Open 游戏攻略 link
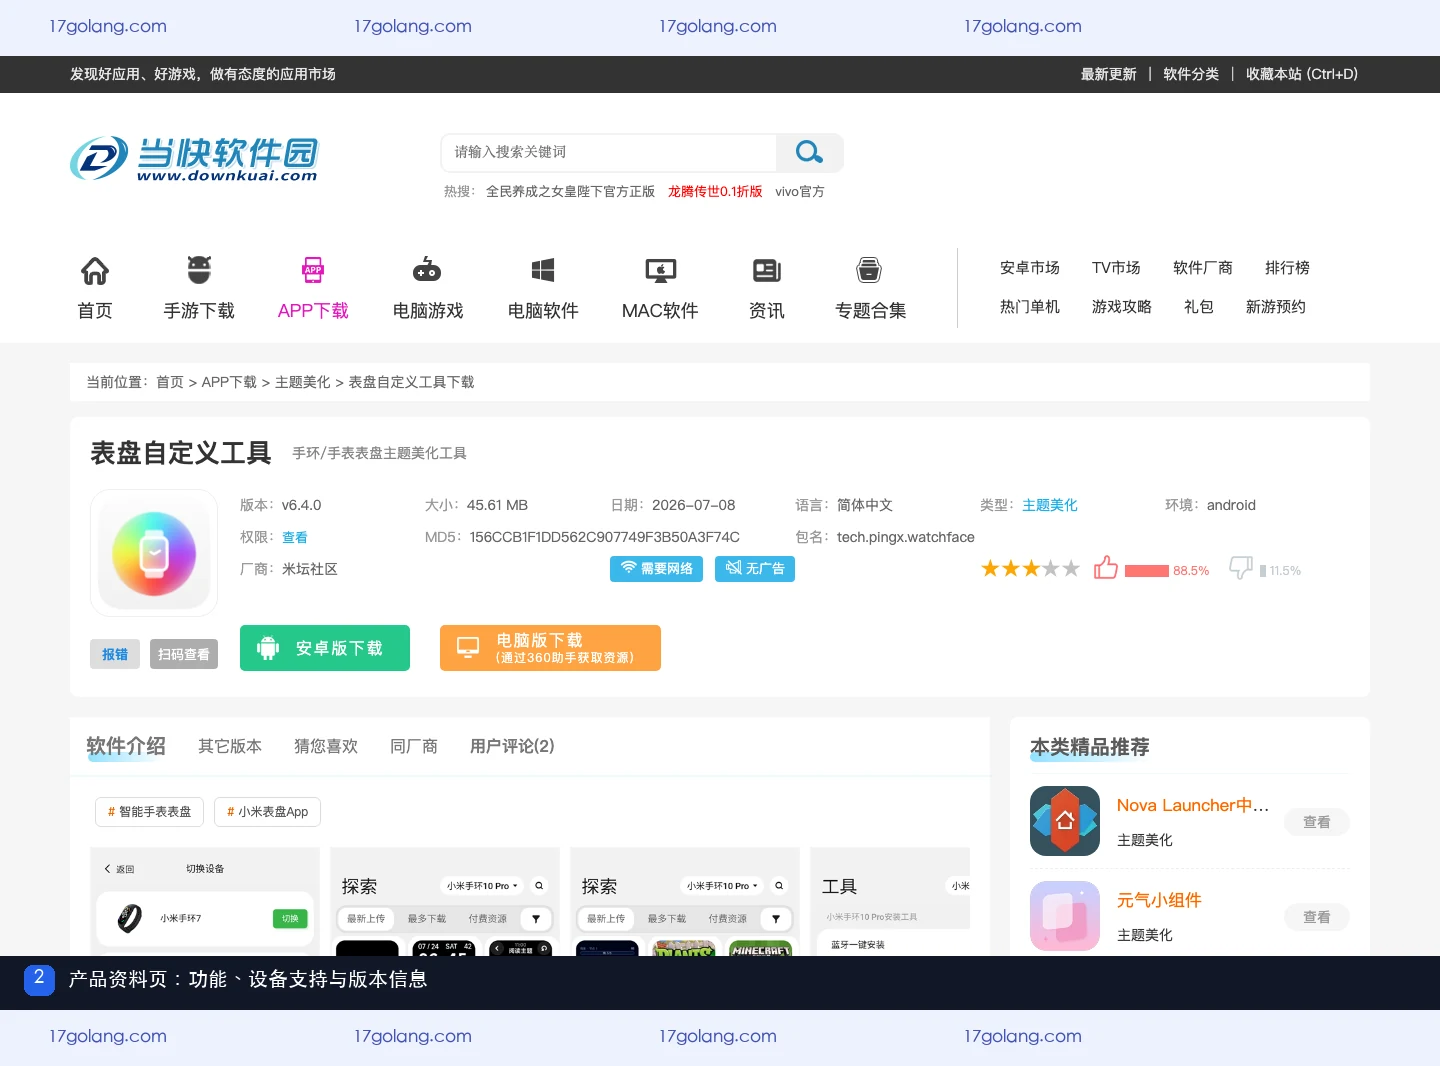The width and height of the screenshot is (1440, 1066). [1122, 307]
